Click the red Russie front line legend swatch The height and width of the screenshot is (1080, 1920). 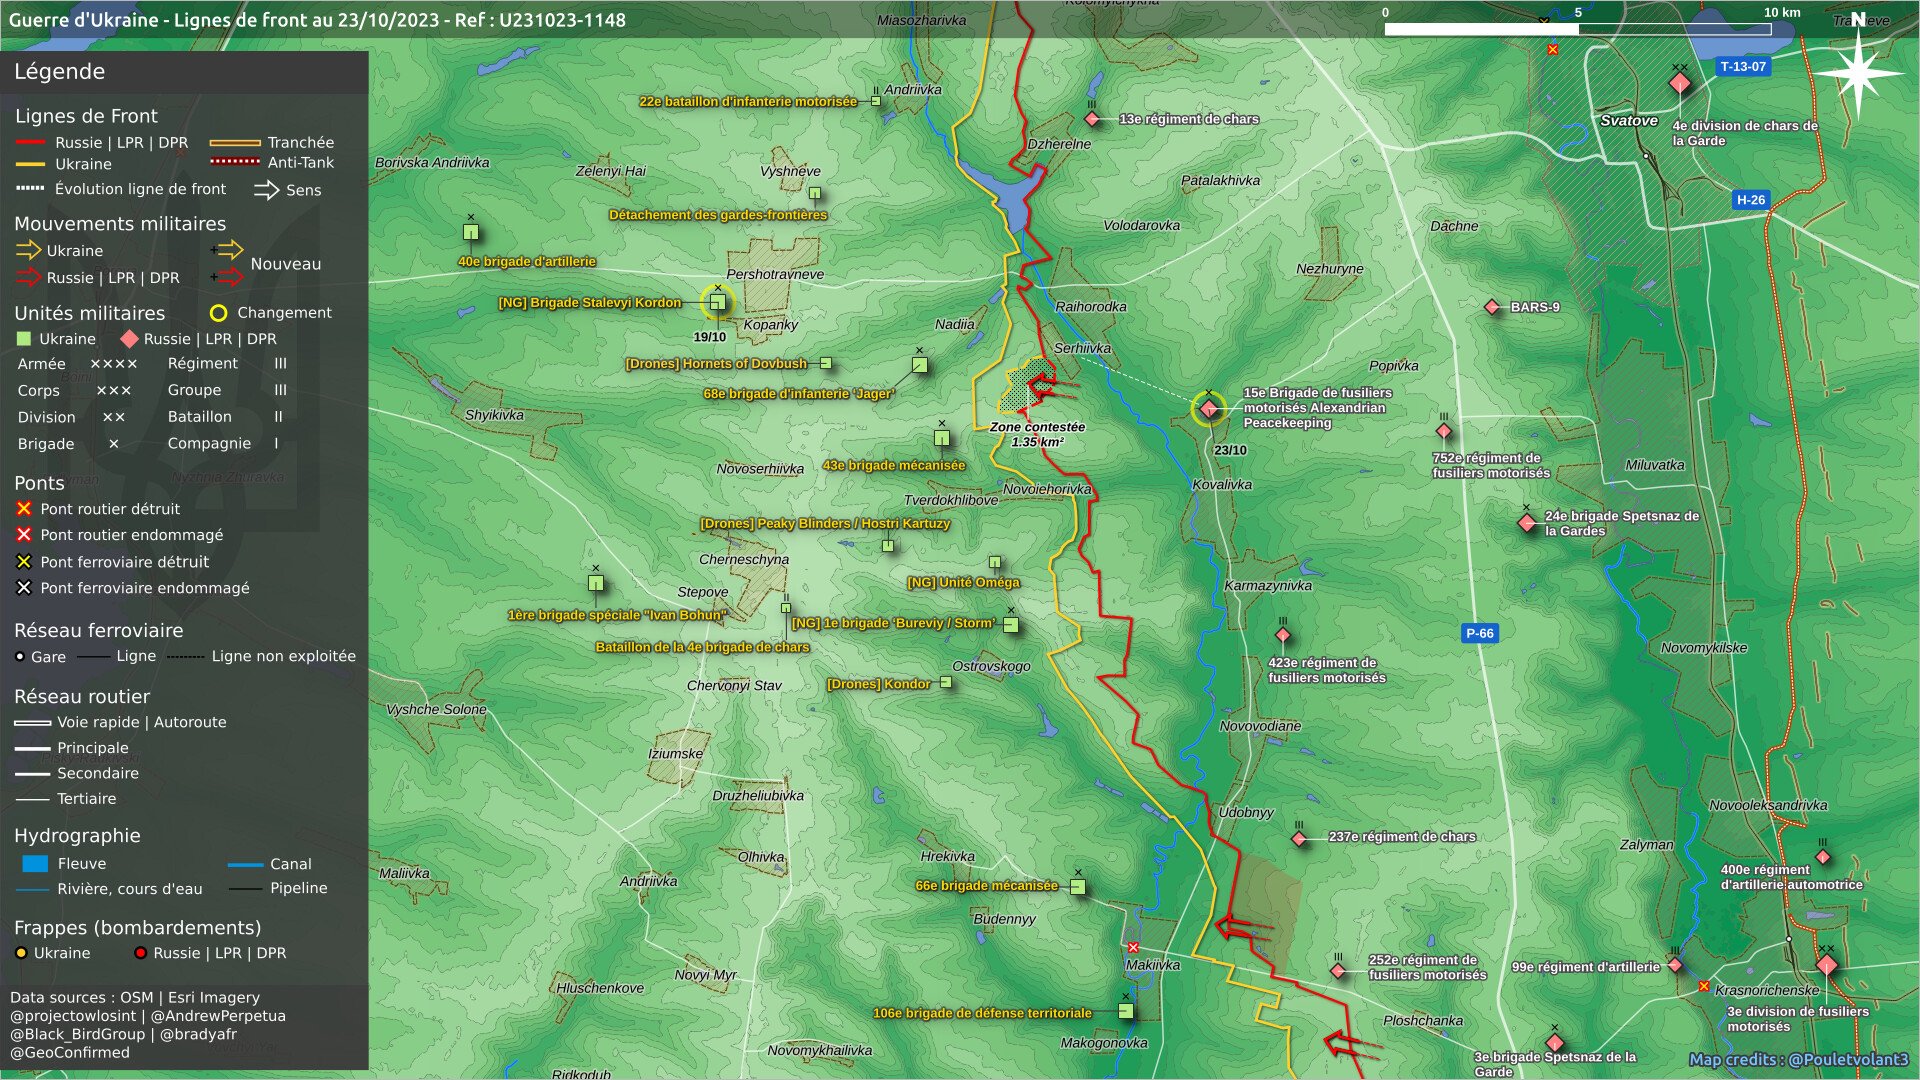coord(30,143)
